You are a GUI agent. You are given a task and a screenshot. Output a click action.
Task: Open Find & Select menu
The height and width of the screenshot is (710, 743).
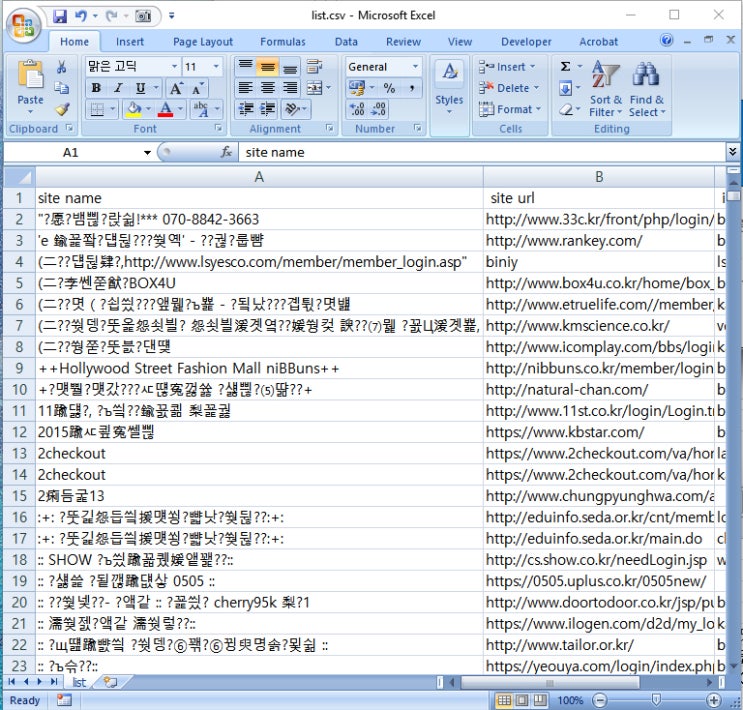647,90
